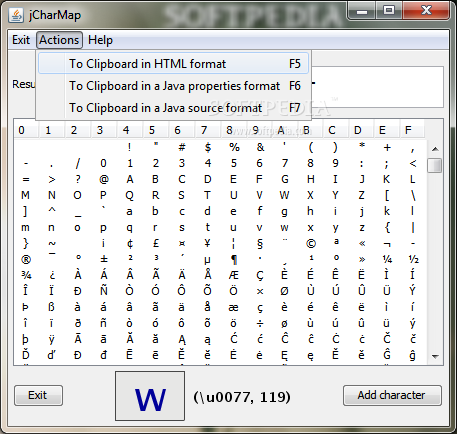Click the Add character button
Image resolution: width=457 pixels, height=434 pixels.
[392, 395]
